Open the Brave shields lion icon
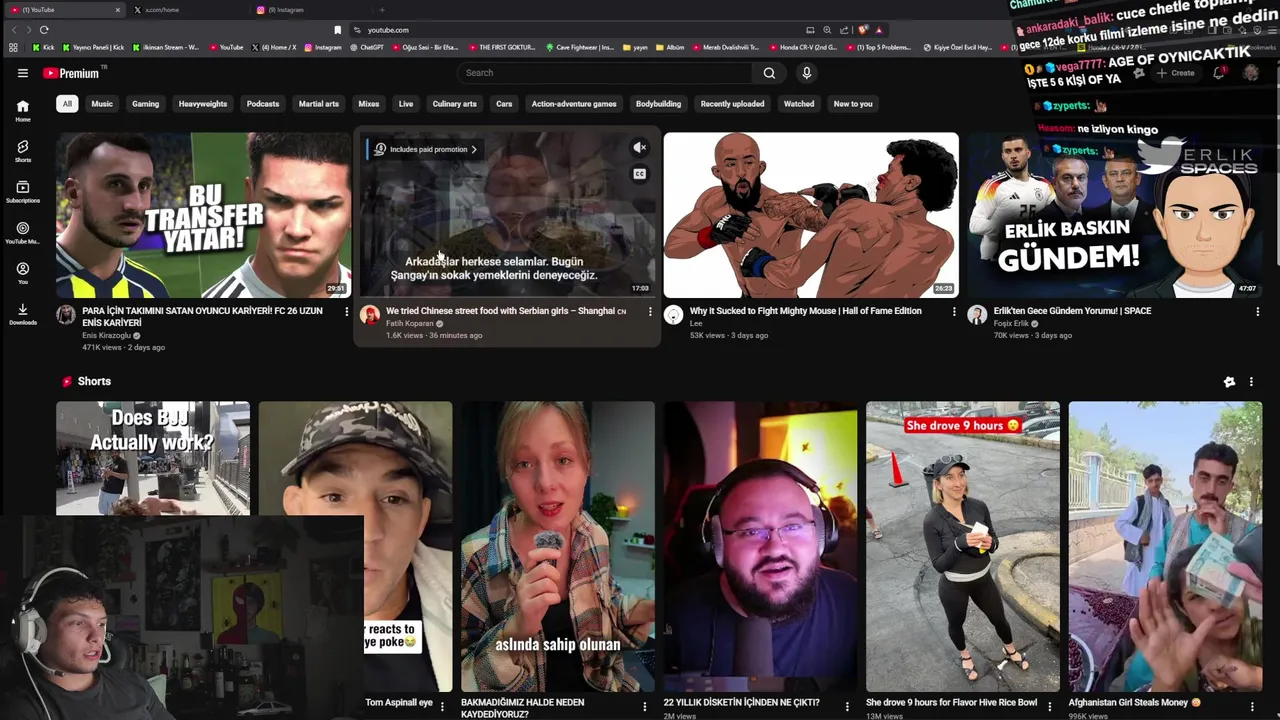The height and width of the screenshot is (720, 1280). 862,30
